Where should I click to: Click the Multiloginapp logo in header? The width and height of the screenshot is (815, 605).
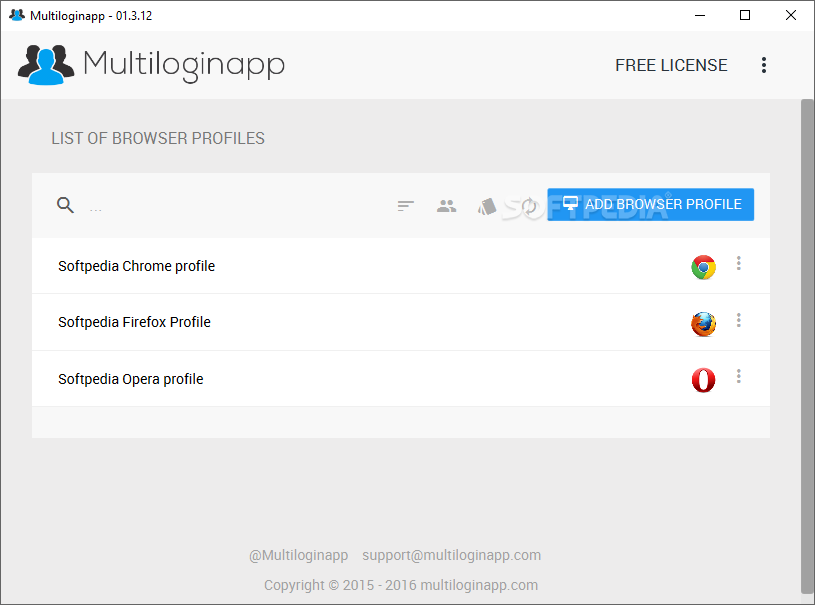point(151,64)
